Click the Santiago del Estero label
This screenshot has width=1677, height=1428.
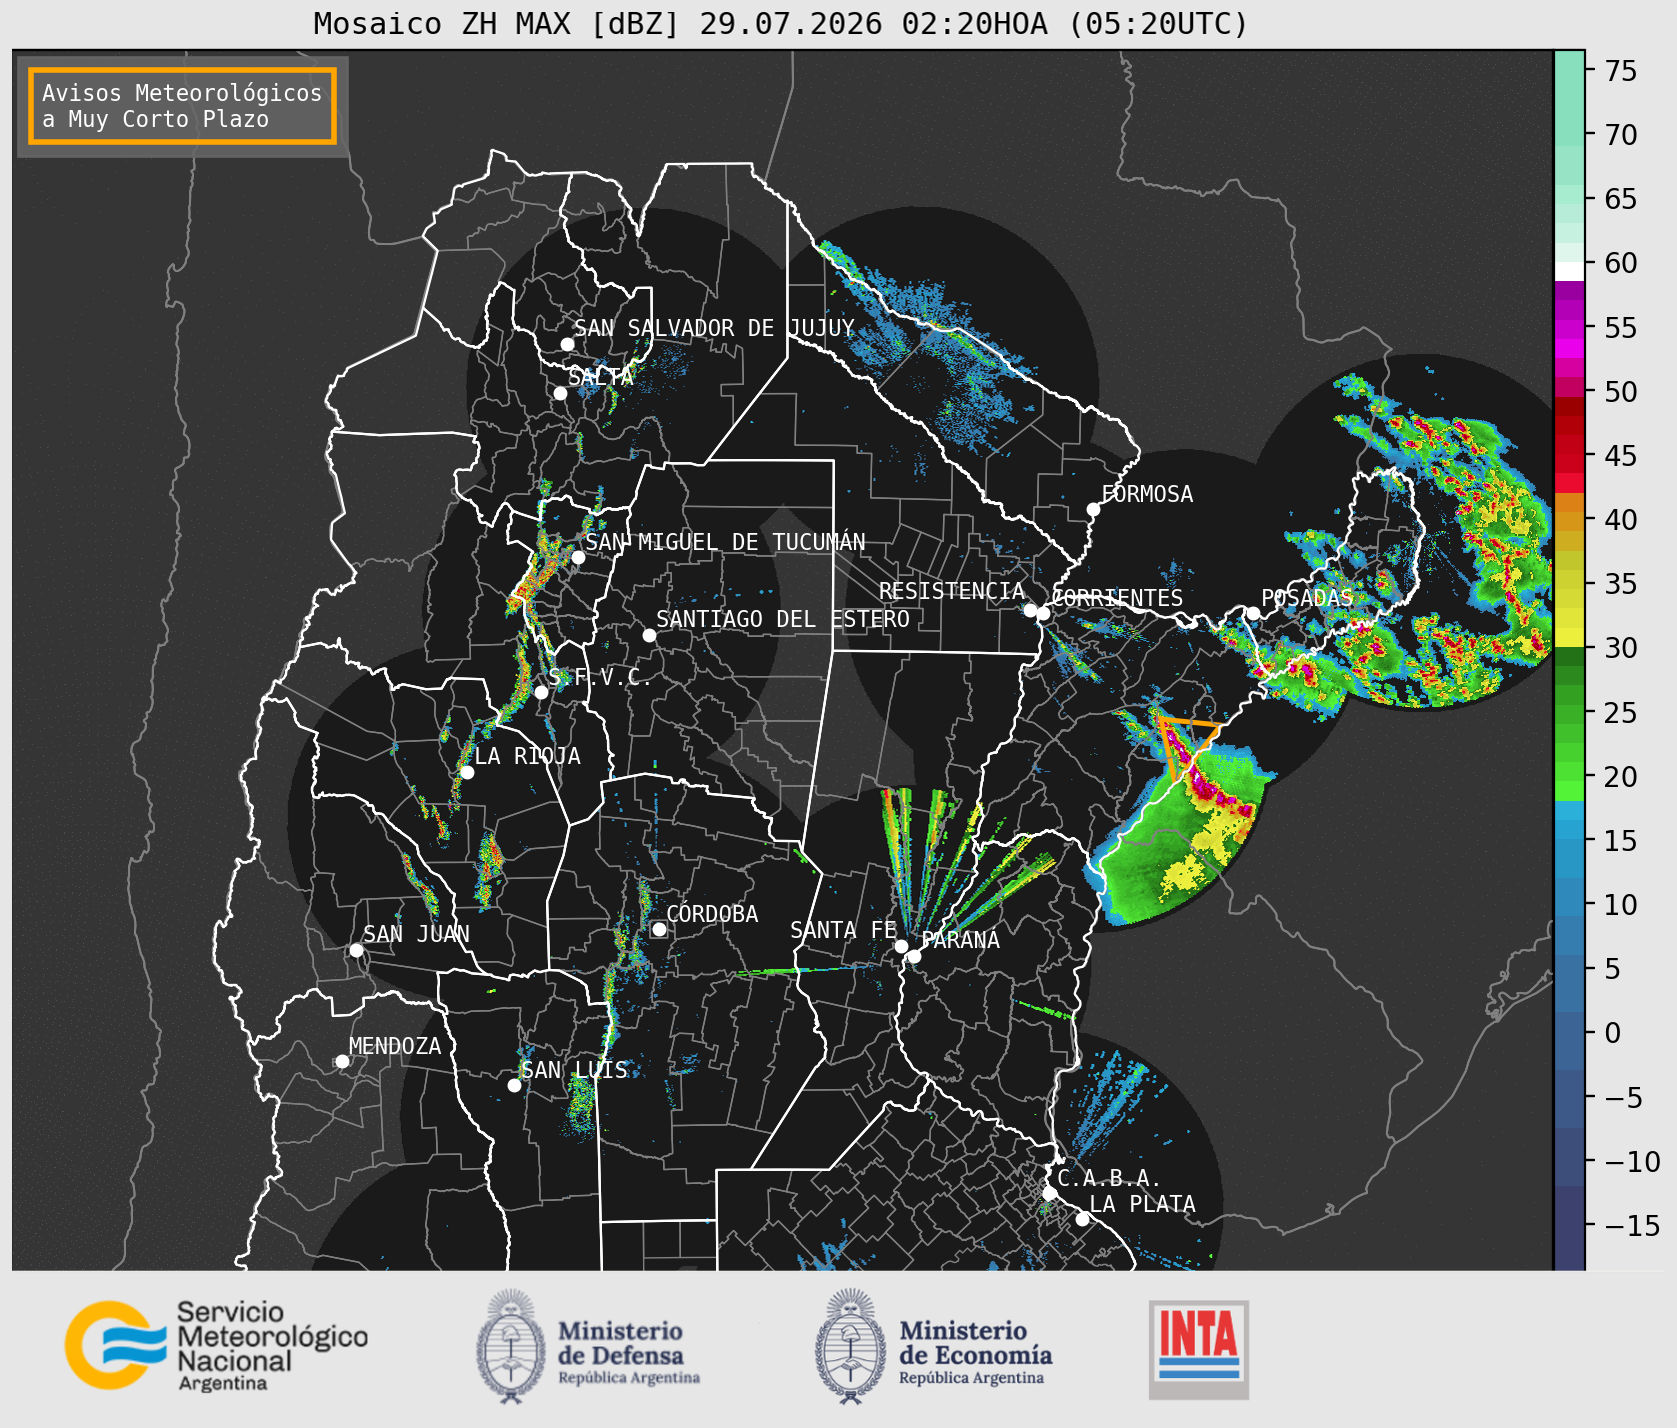coord(783,619)
